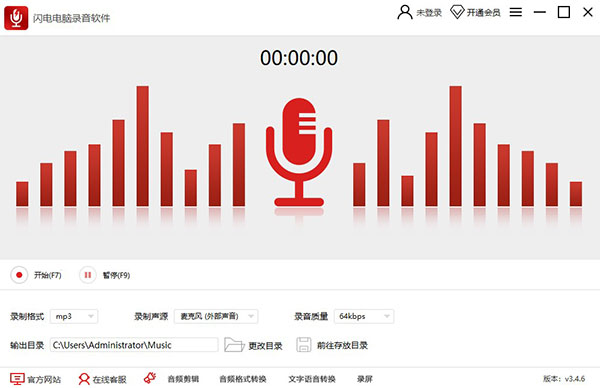Image resolution: width=600 pixels, height=388 pixels.
Task: Click the megaphone announcement icon
Action: click(x=150, y=378)
